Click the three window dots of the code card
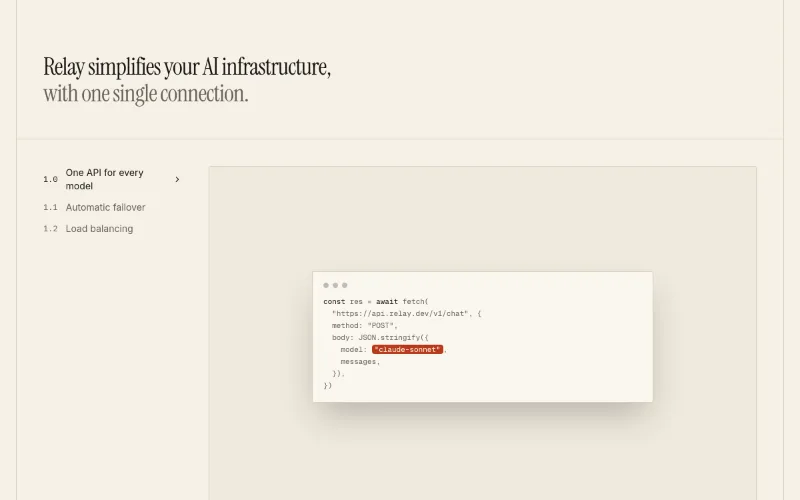The image size is (800, 500). [x=335, y=285]
